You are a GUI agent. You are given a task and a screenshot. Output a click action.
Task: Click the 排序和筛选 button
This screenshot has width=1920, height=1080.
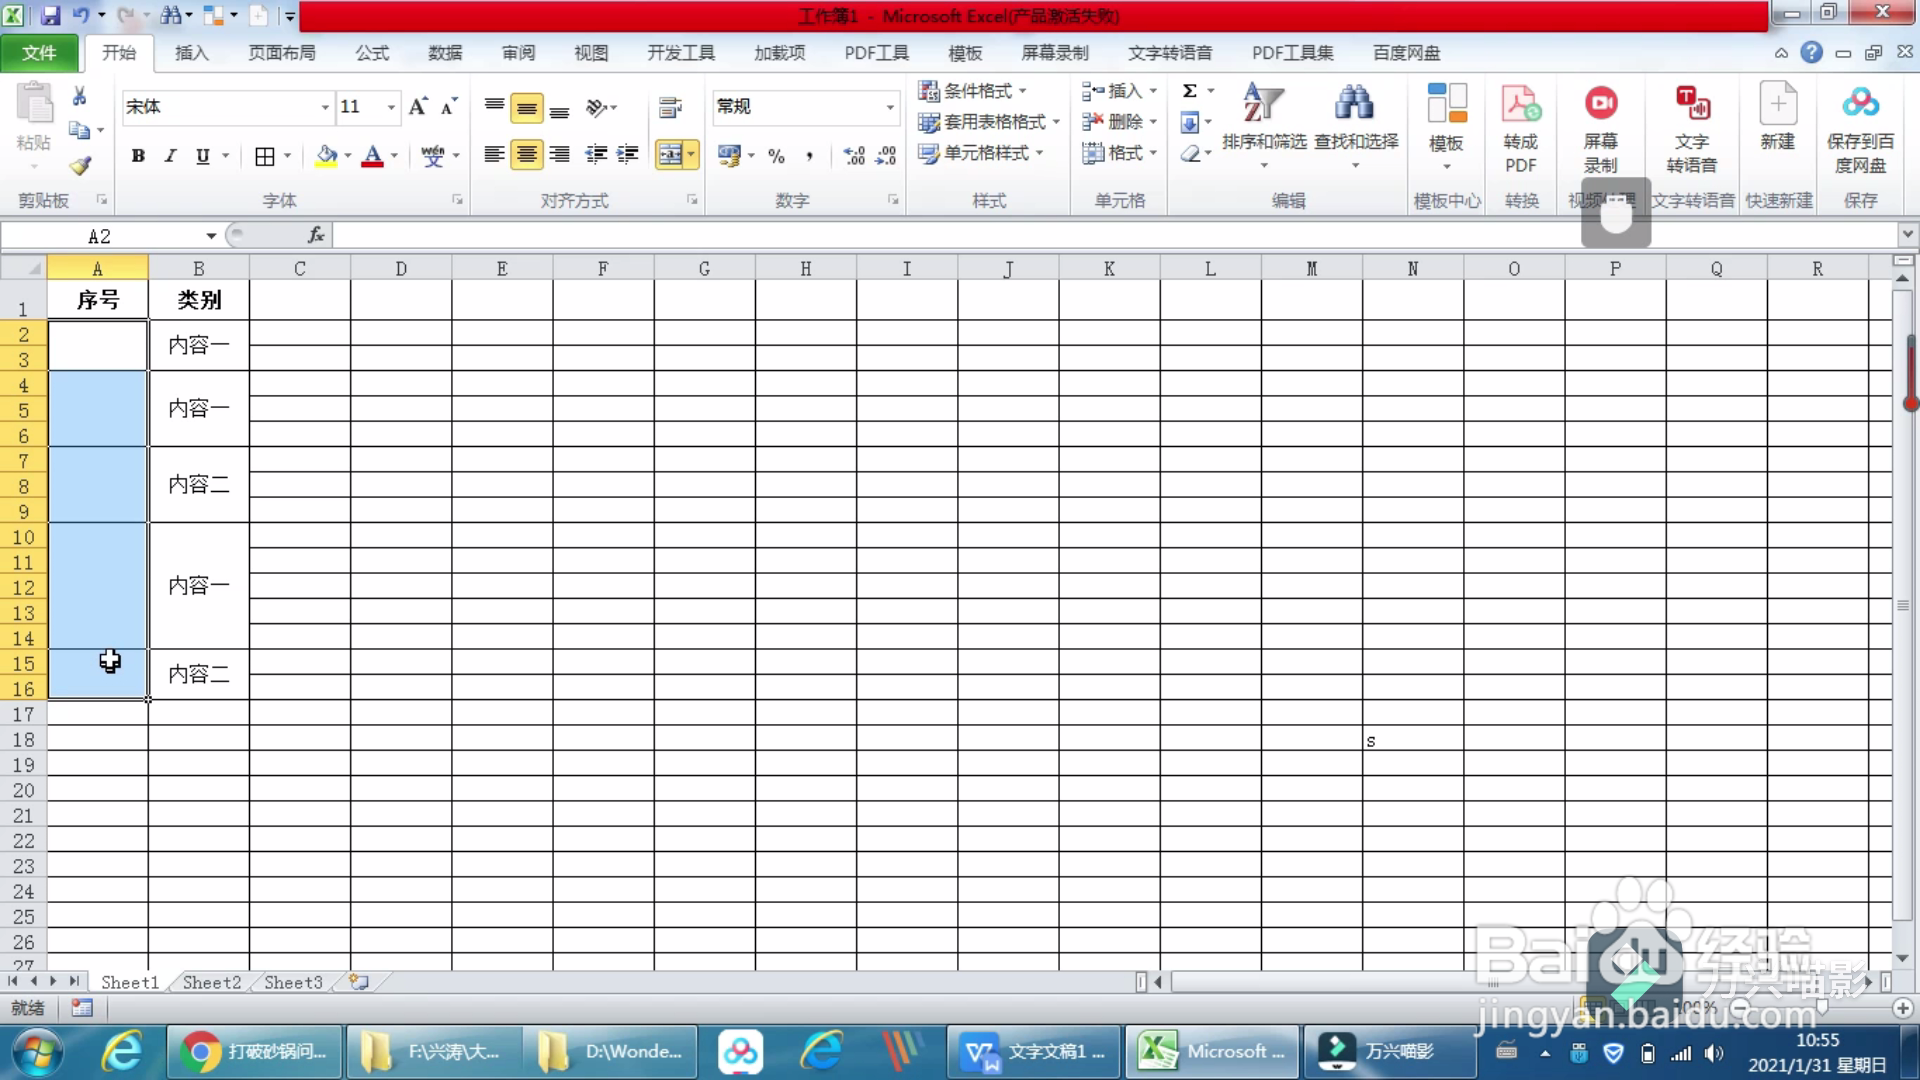click(1264, 141)
